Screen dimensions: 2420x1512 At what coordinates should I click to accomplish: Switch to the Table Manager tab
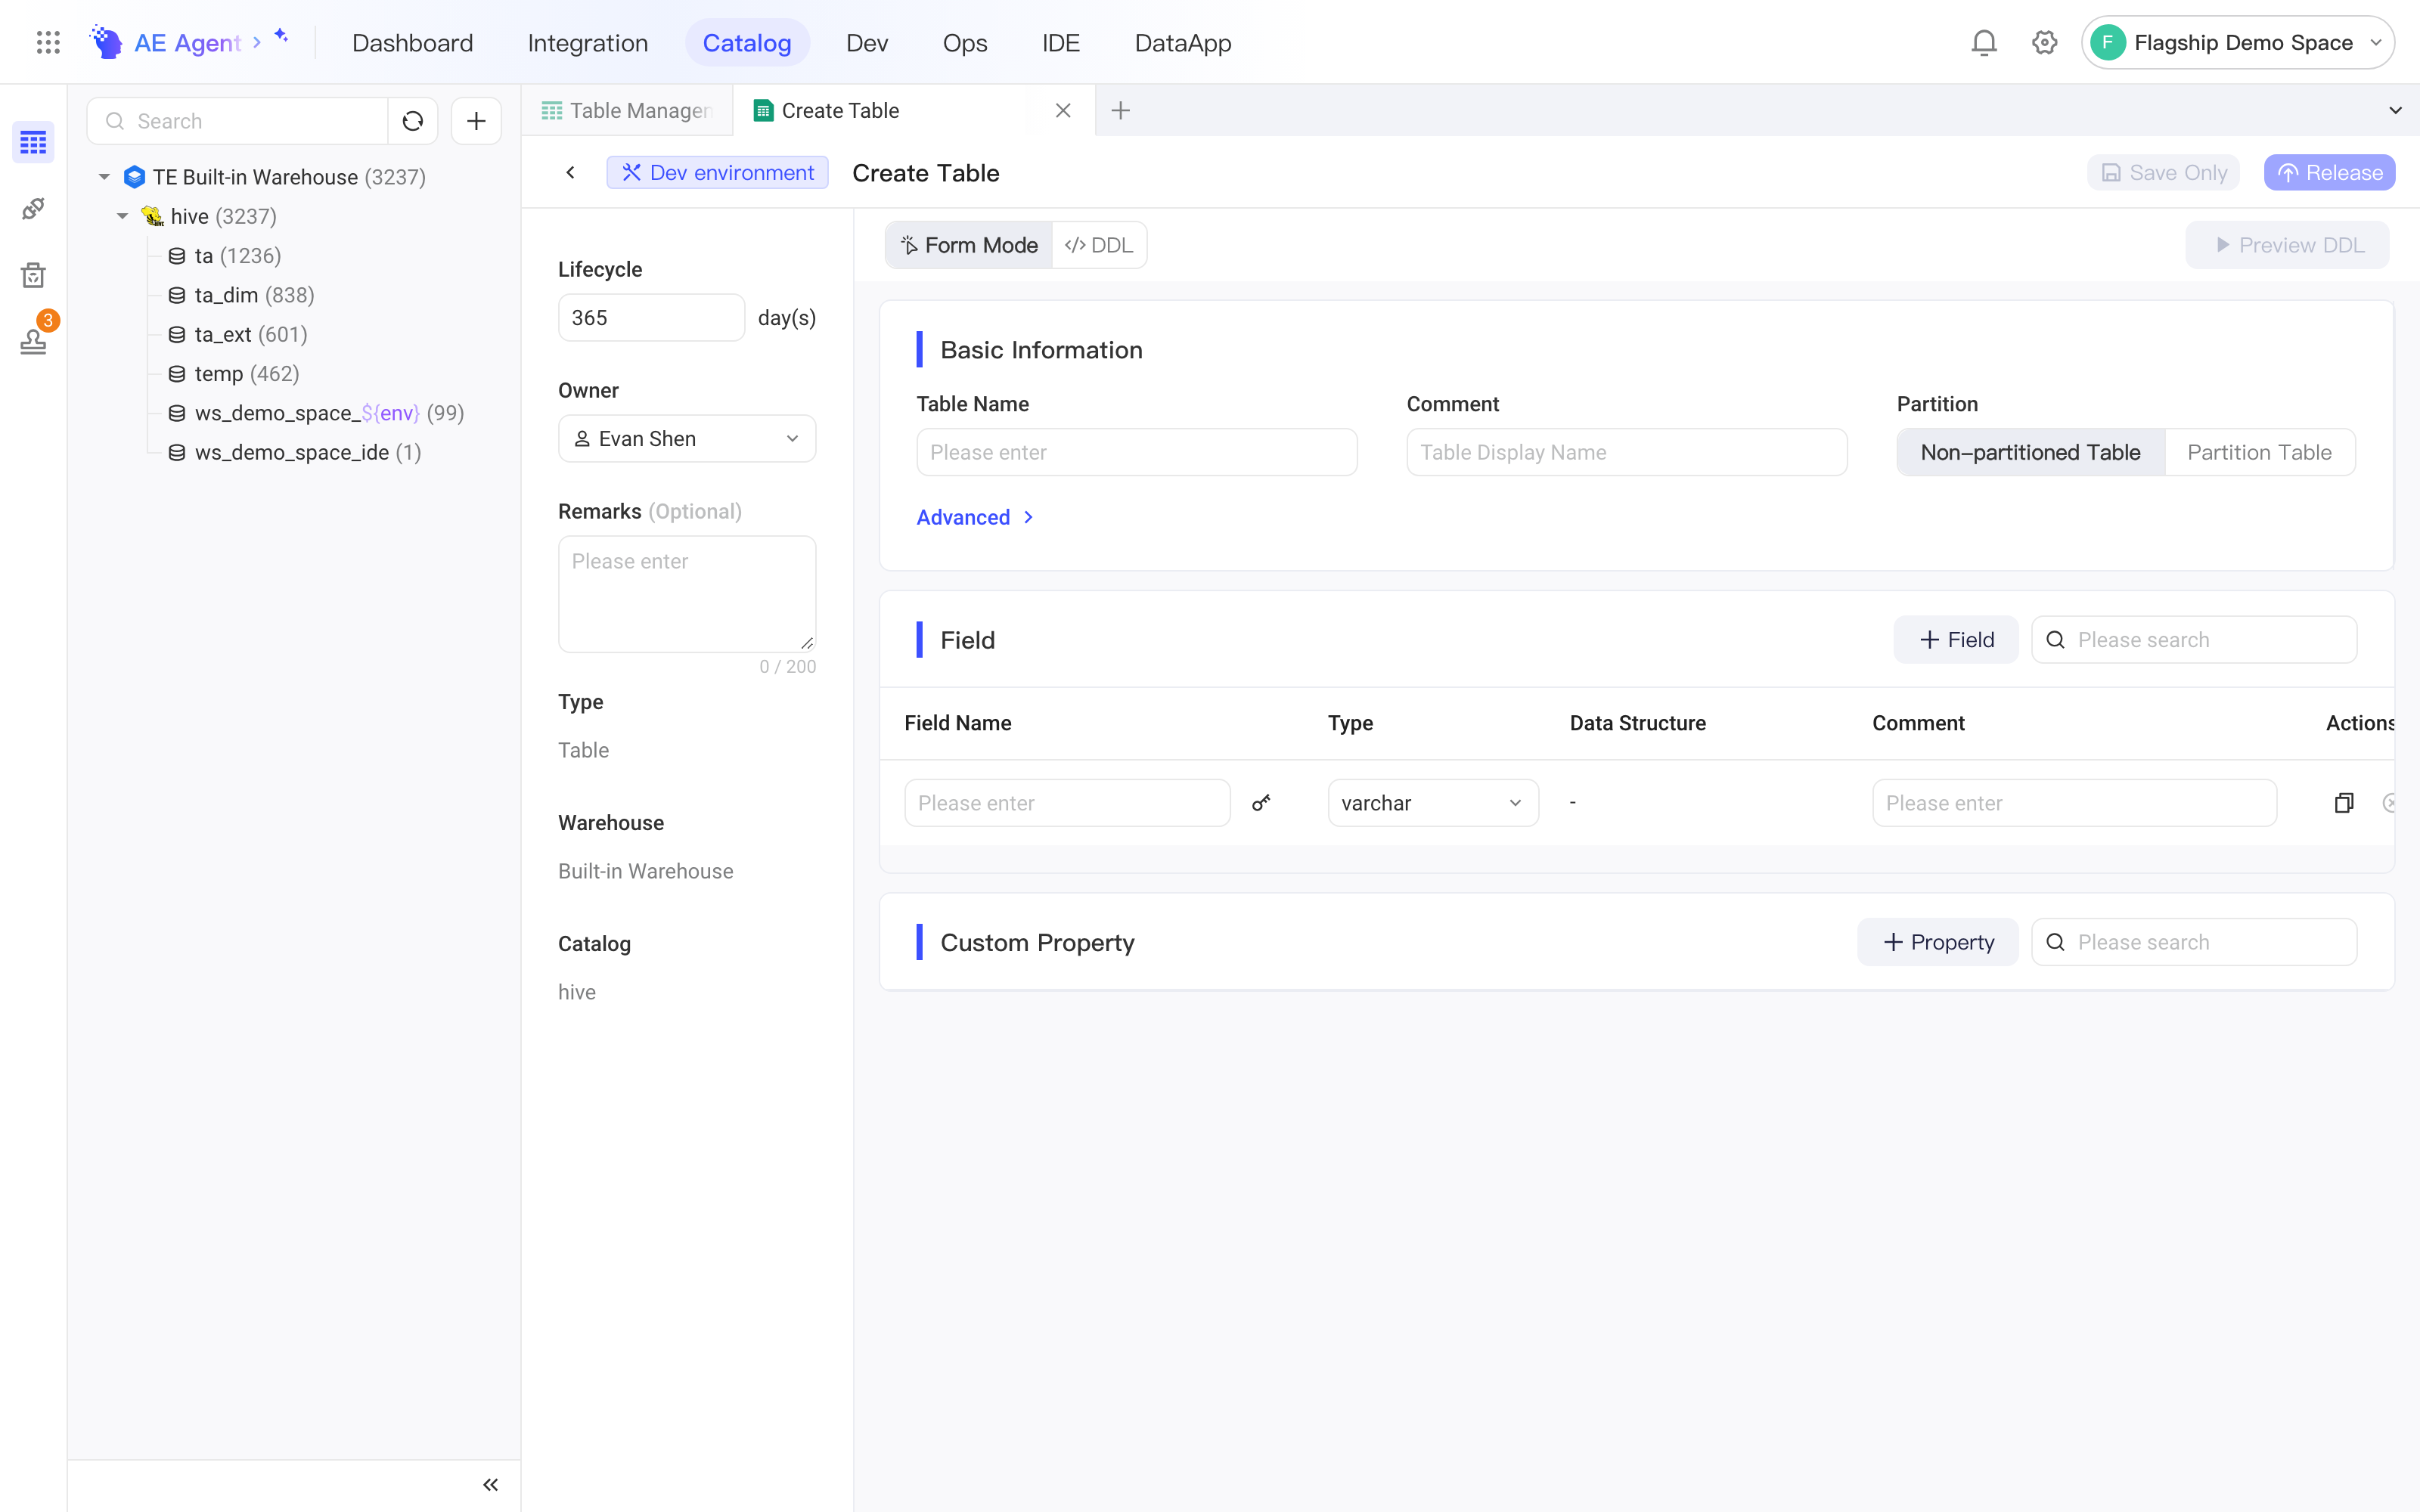click(627, 110)
